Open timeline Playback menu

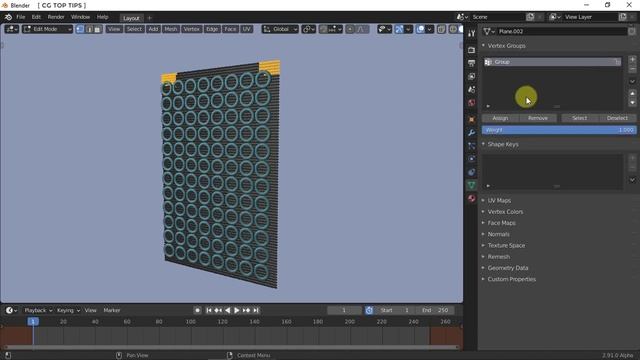(x=38, y=310)
